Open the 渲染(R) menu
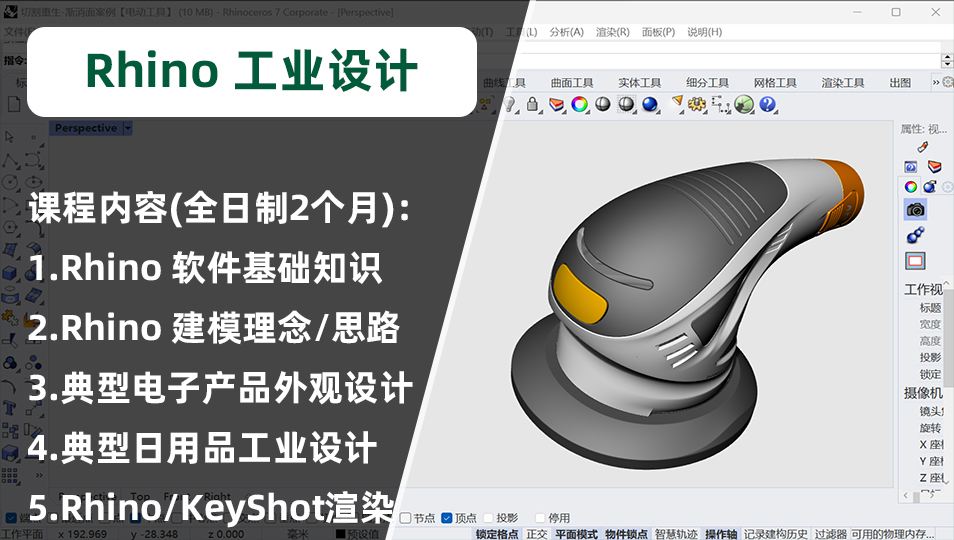The image size is (954, 540). pos(613,32)
